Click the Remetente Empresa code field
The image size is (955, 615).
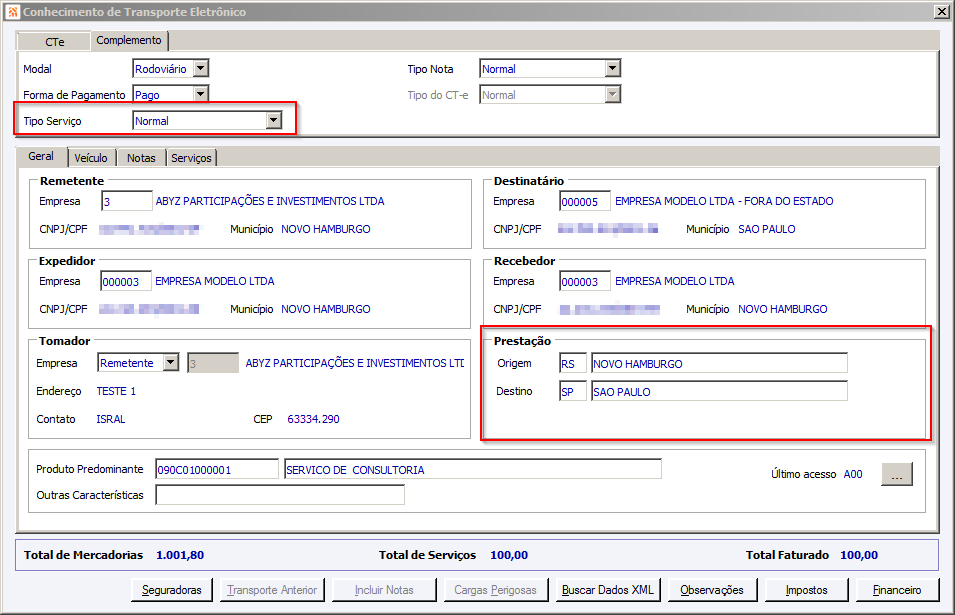pyautogui.click(x=127, y=202)
